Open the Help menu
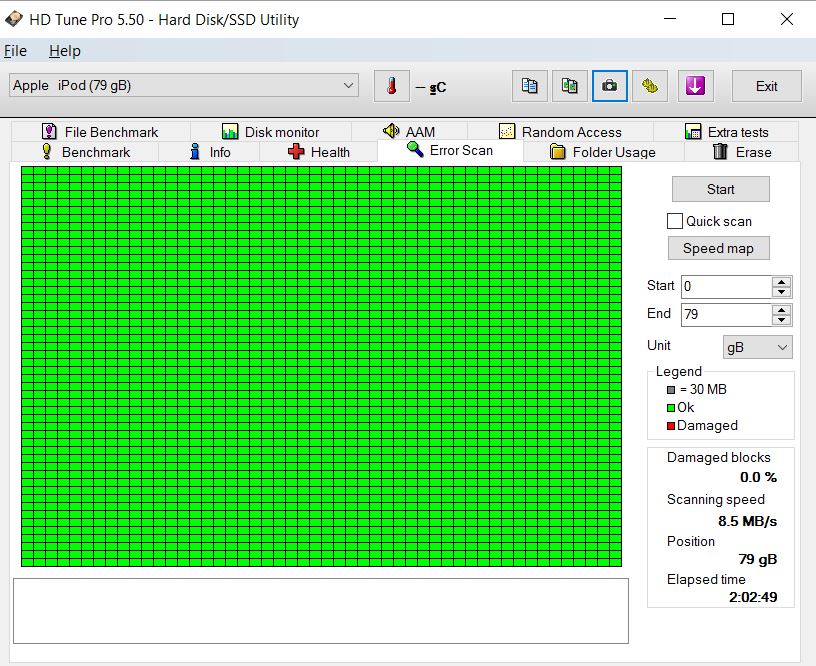Image resolution: width=816 pixels, height=666 pixels. 65,51
